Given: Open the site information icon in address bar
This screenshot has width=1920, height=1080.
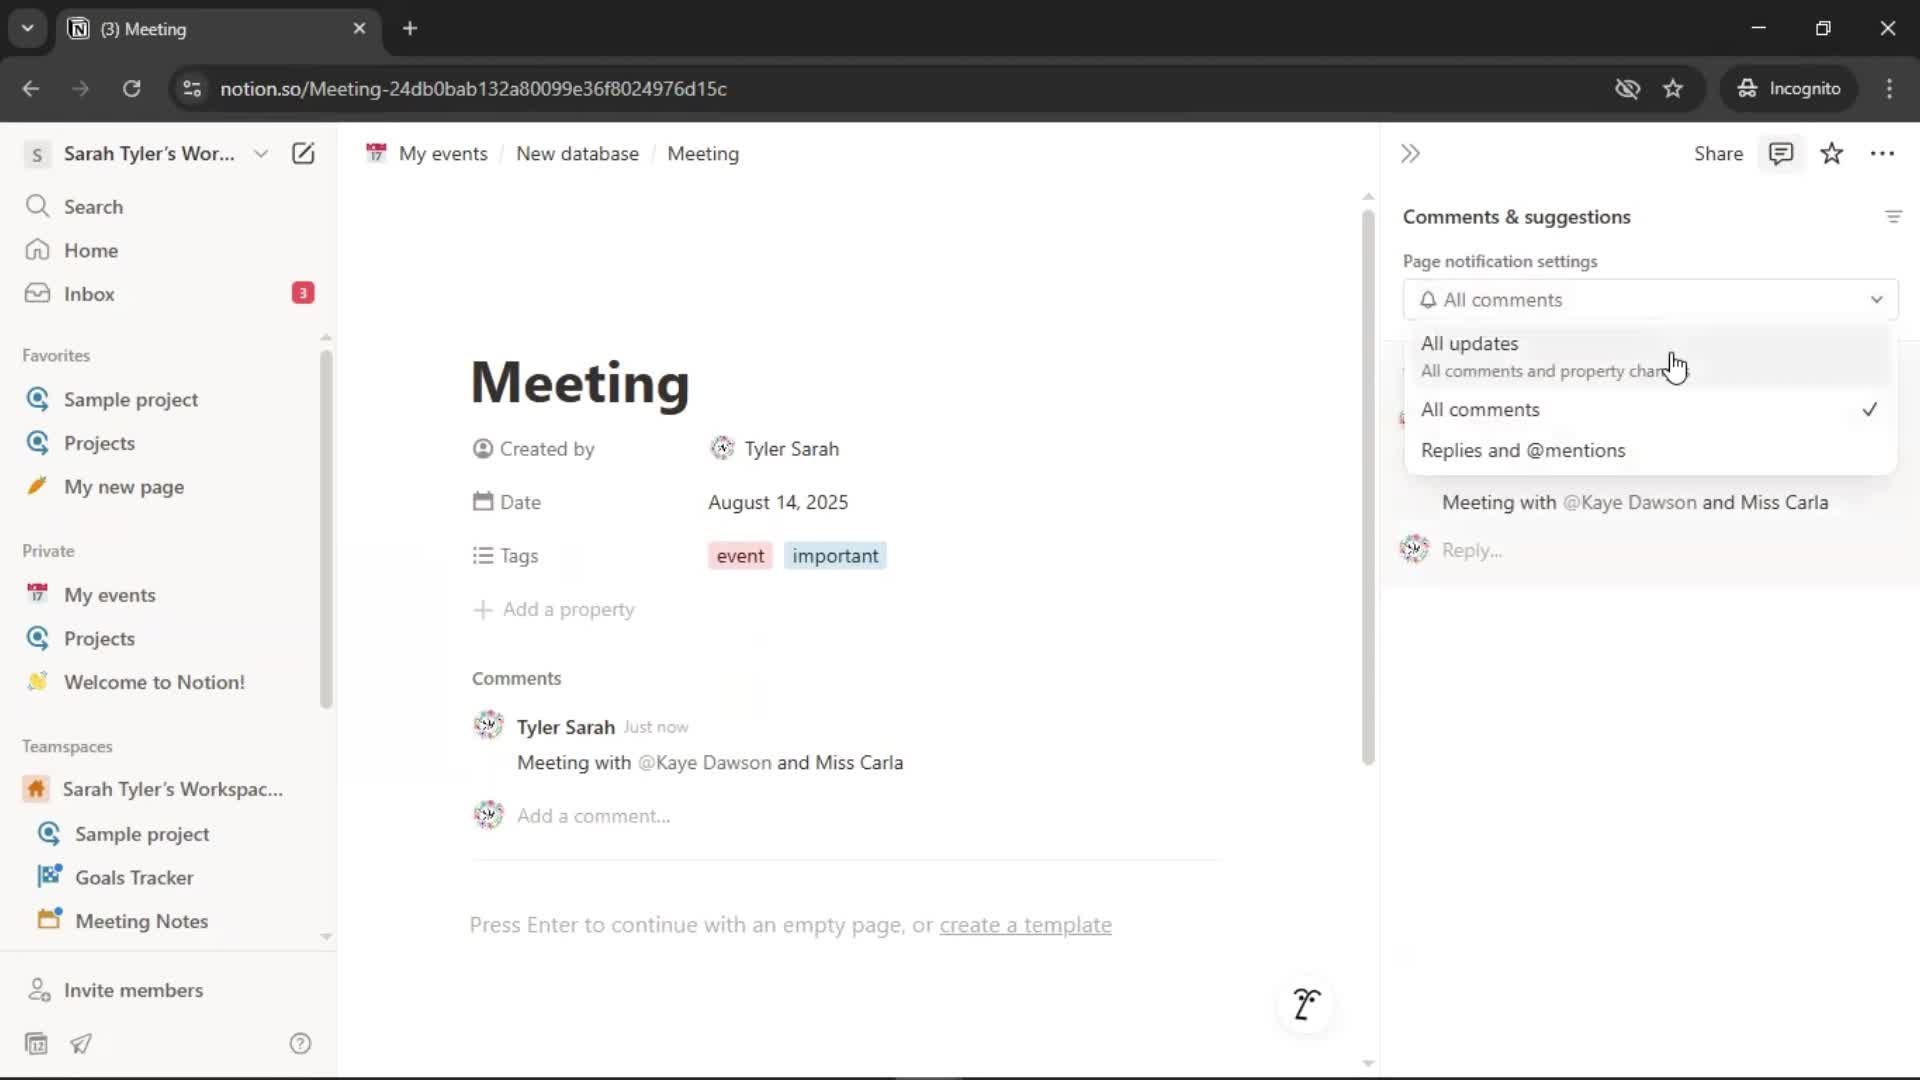Looking at the screenshot, I should click(192, 88).
